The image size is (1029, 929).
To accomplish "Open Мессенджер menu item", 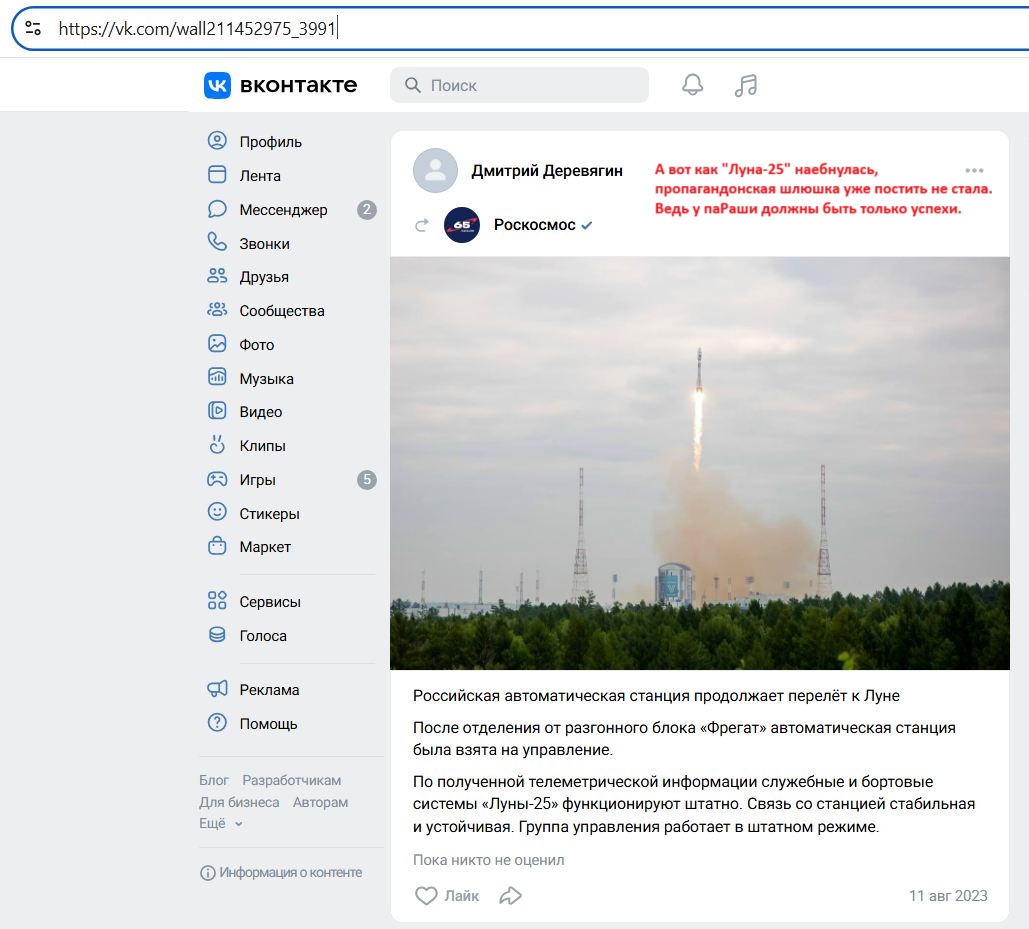I will [284, 210].
